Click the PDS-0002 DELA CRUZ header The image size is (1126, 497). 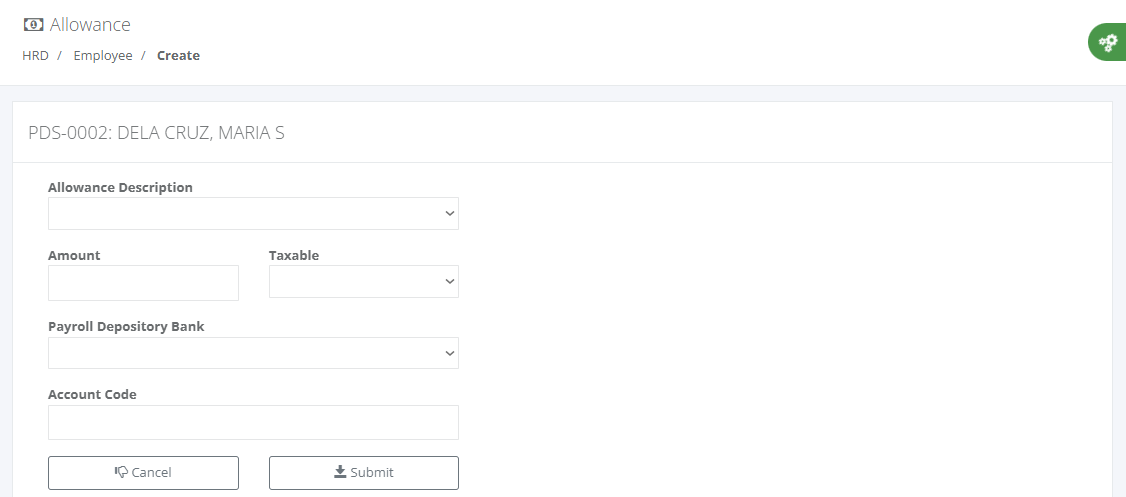click(x=156, y=133)
